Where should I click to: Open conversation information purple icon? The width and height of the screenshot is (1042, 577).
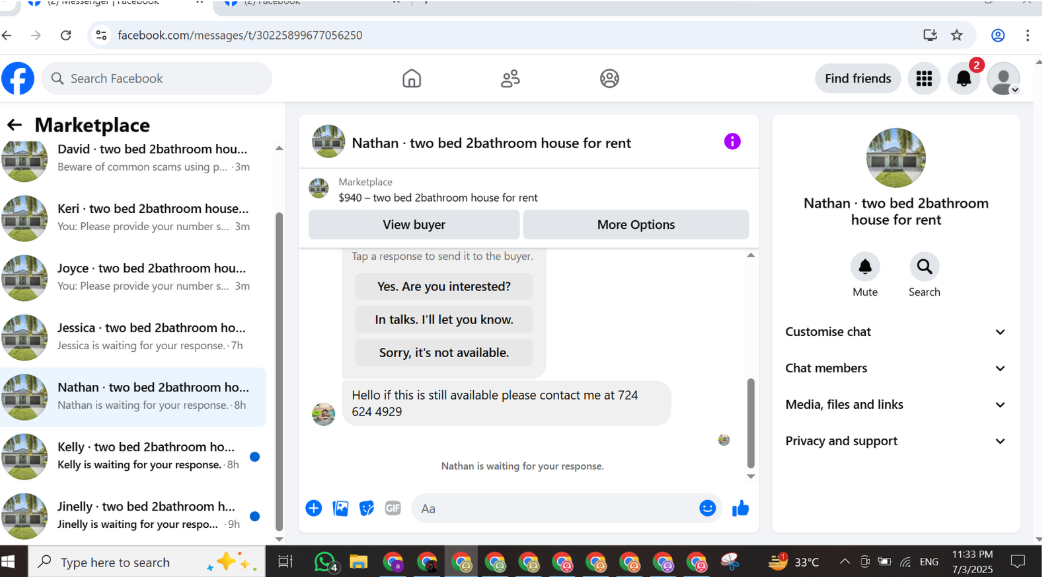[x=732, y=141]
